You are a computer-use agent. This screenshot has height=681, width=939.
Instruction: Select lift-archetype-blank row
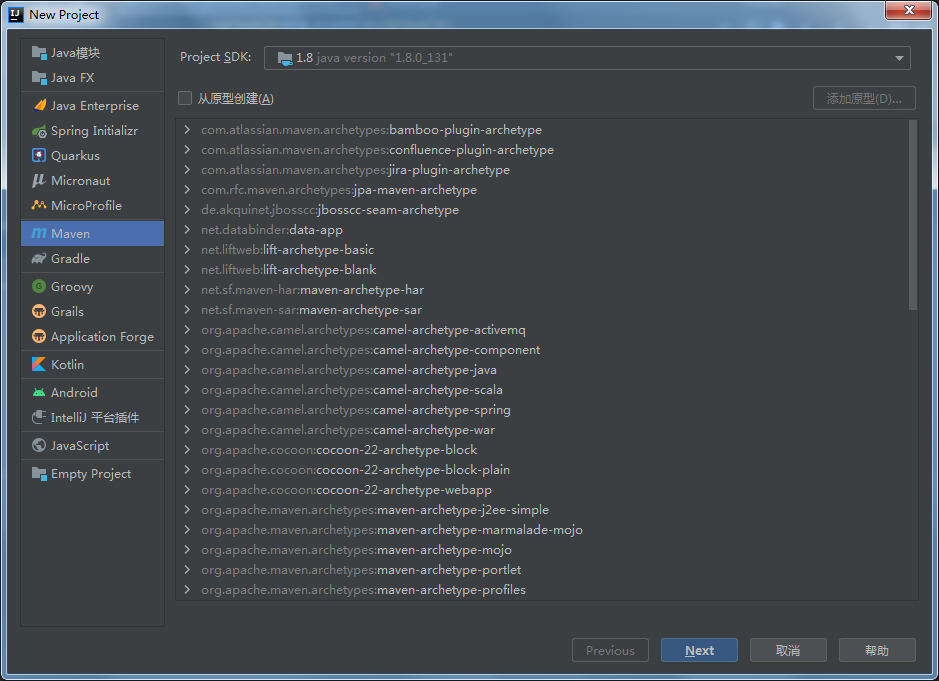542,270
